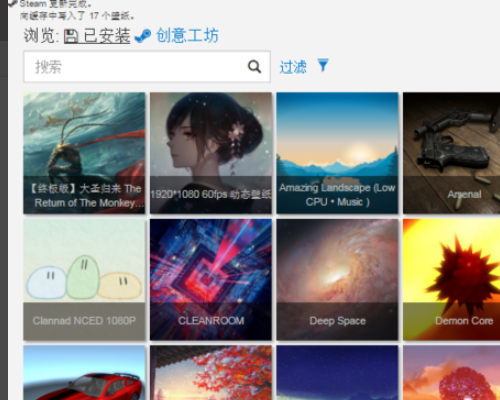Select the Deep Space galaxy wallpaper
This screenshot has width=500, height=400.
tap(337, 280)
